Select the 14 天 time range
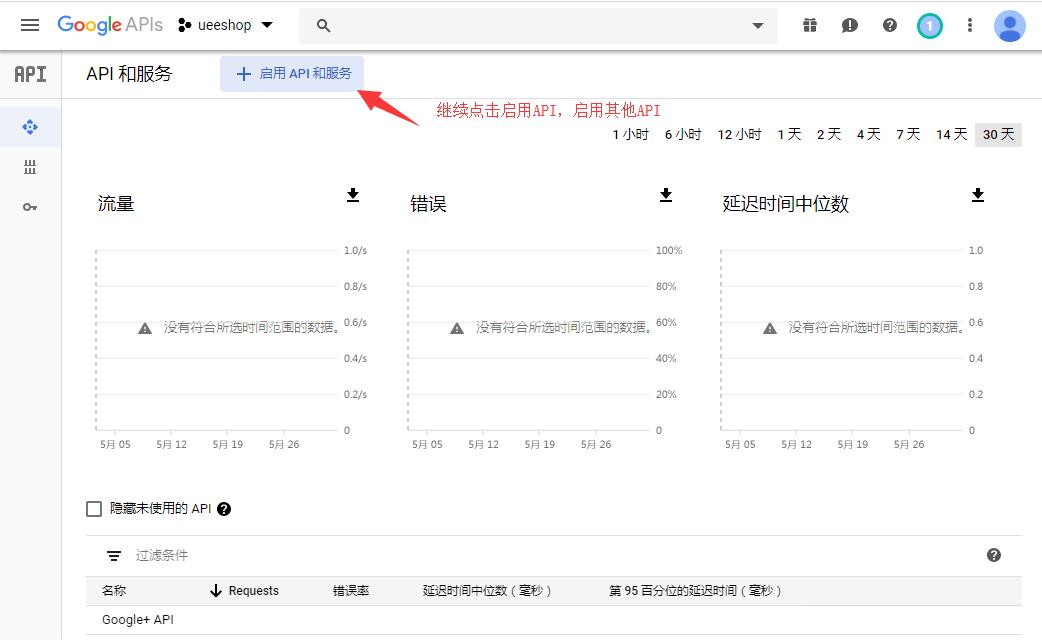 pyautogui.click(x=952, y=134)
